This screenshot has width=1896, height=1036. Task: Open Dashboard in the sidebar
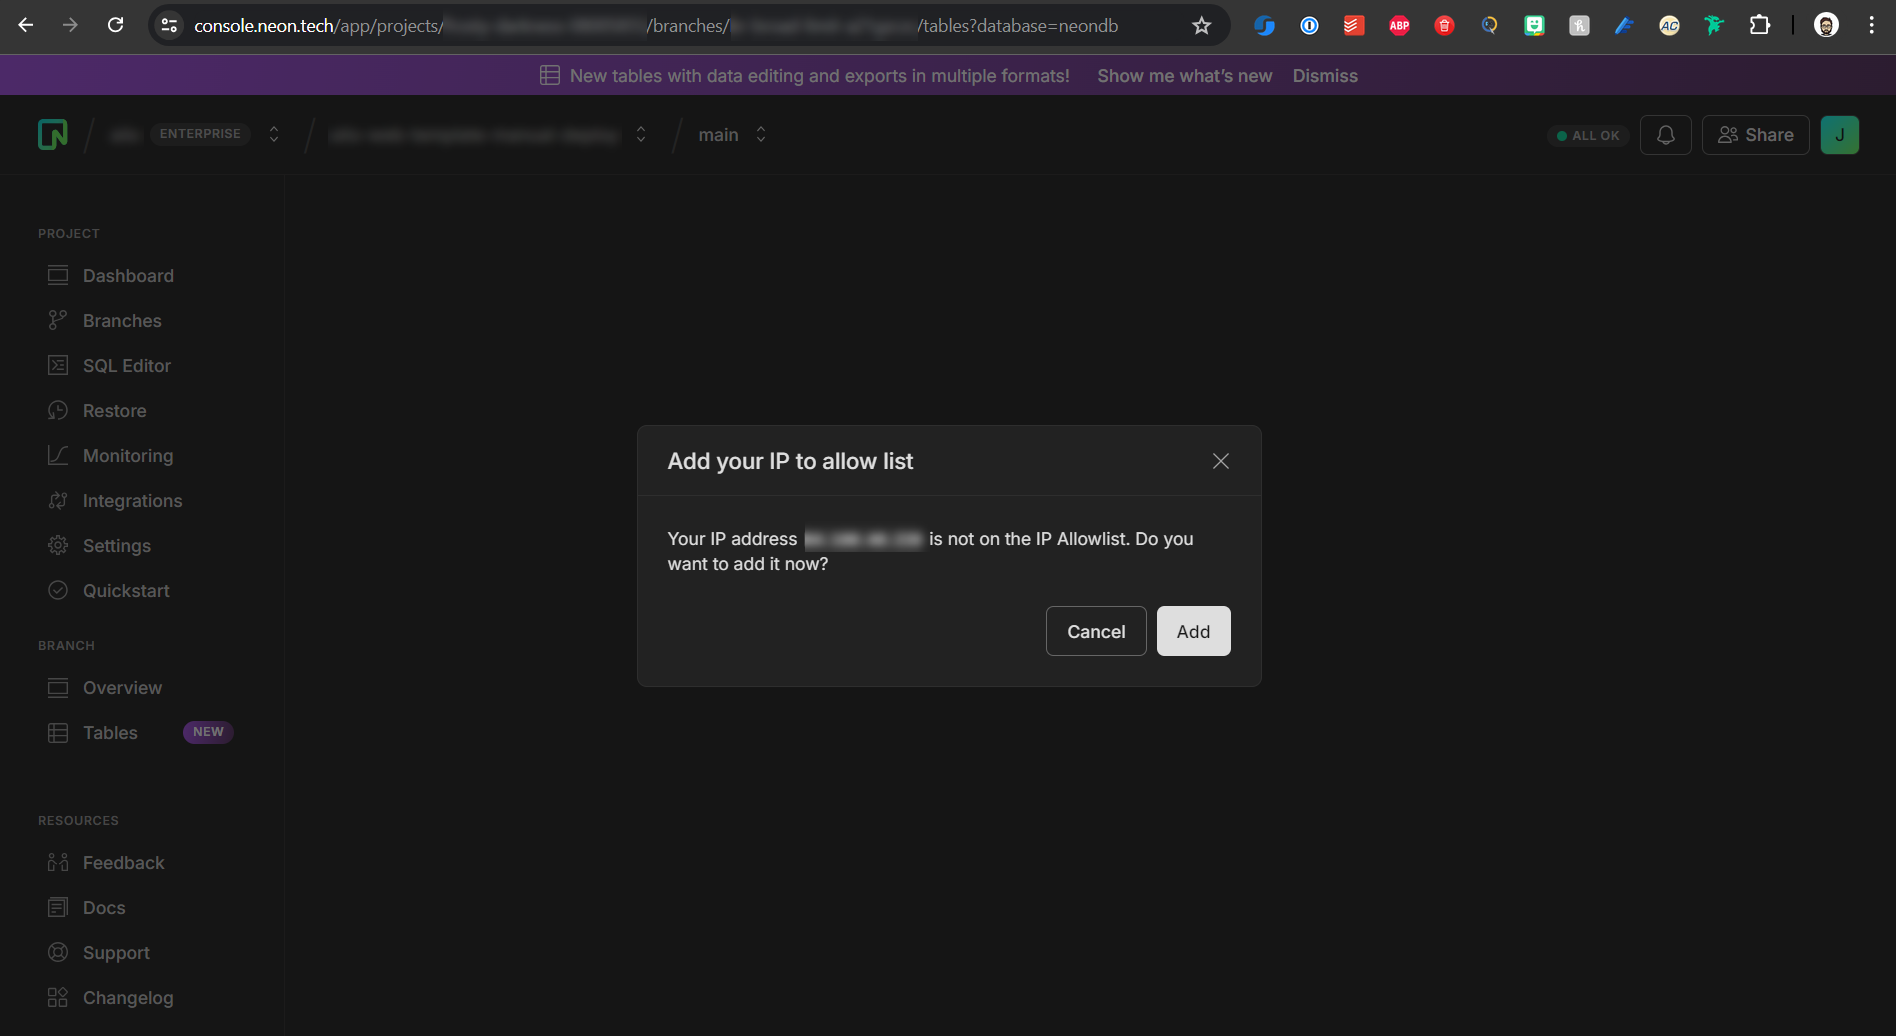tap(128, 275)
